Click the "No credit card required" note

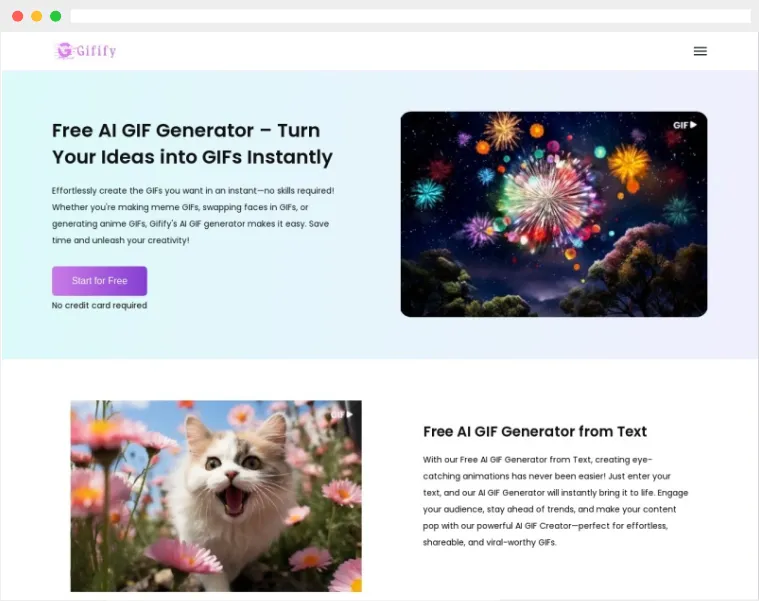coord(99,306)
